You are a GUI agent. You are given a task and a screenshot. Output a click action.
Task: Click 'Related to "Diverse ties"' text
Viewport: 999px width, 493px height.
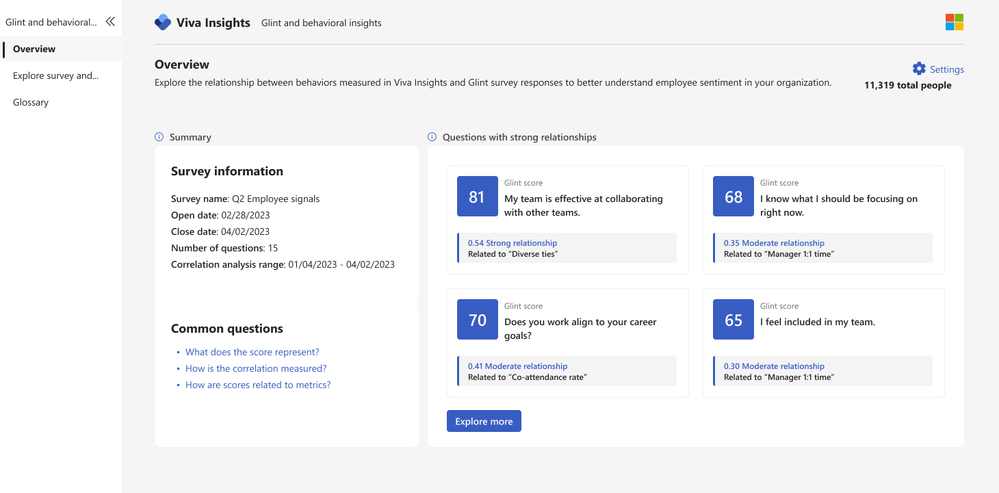[514, 254]
